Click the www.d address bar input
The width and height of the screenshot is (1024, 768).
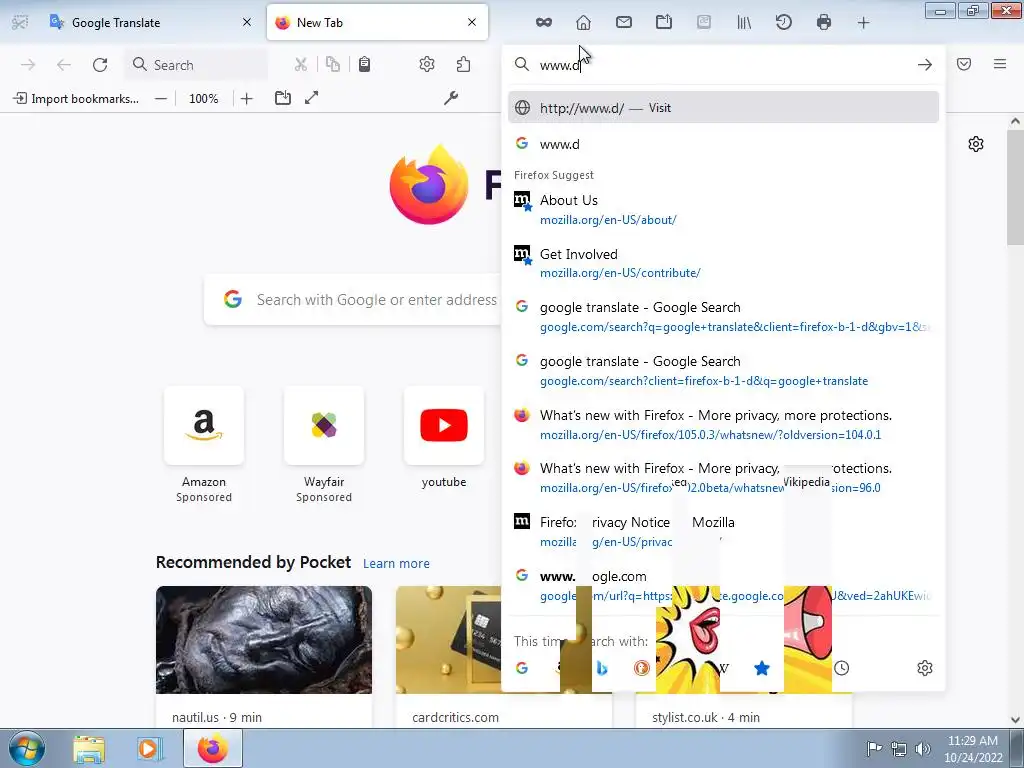[722, 65]
